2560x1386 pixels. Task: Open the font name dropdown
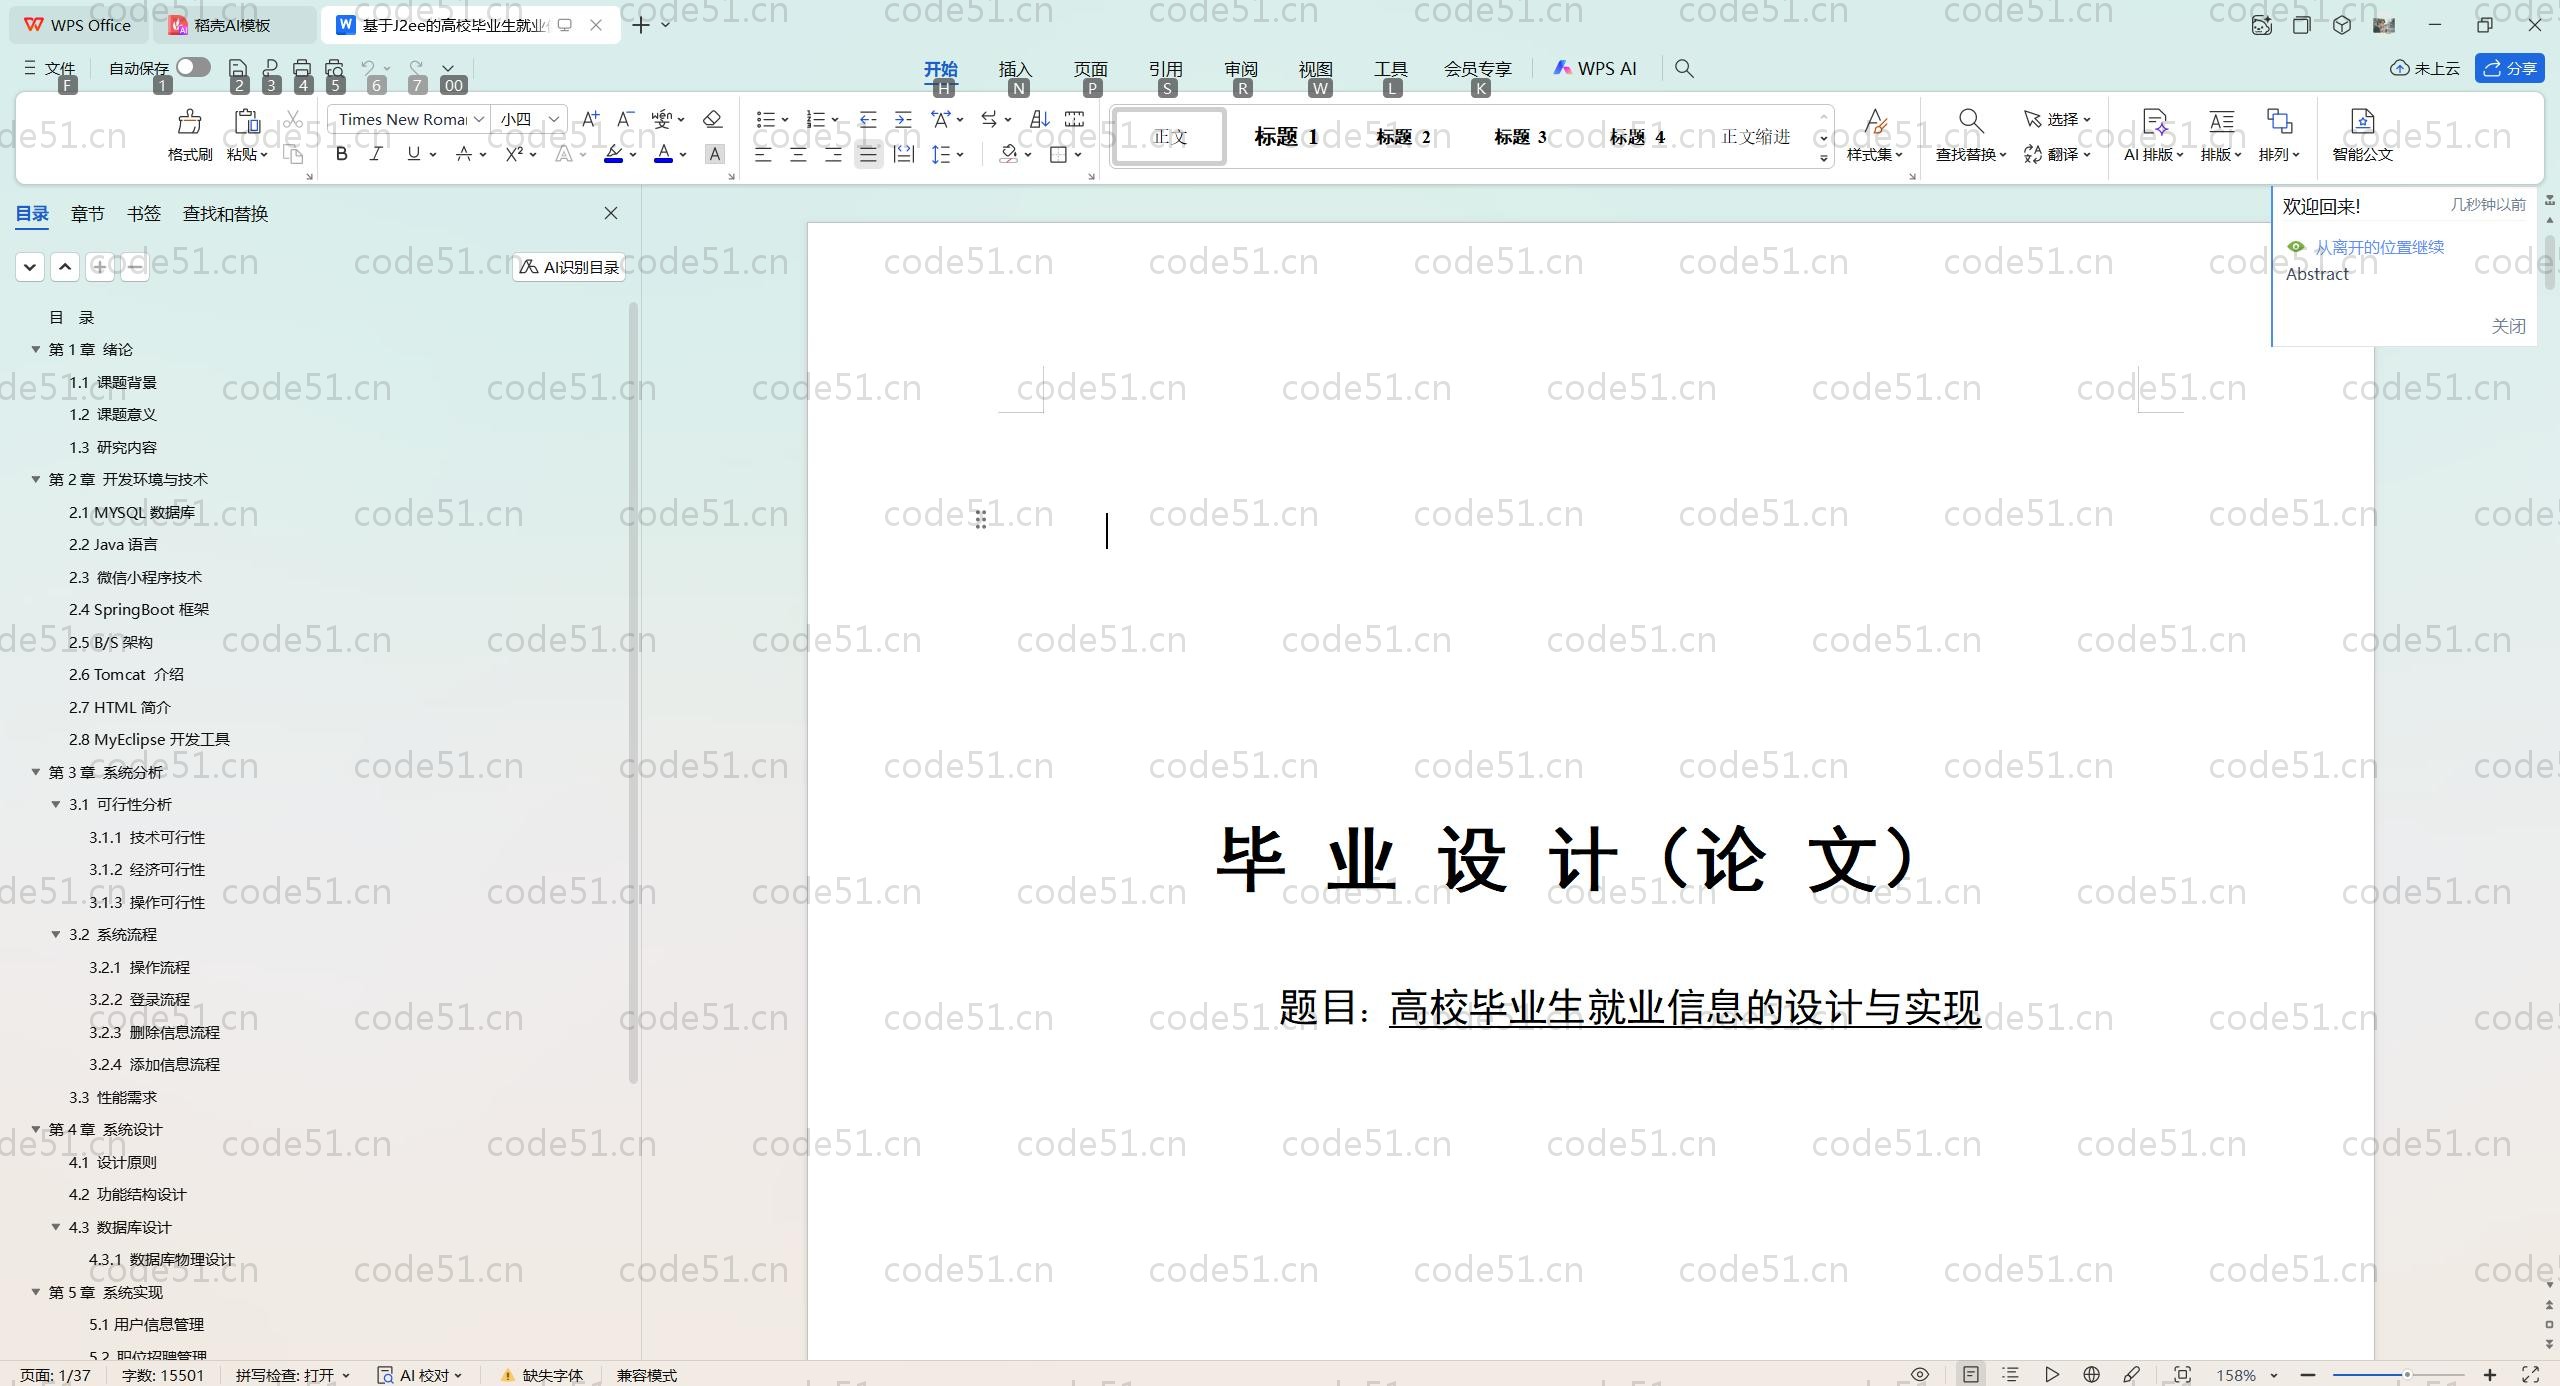point(479,119)
